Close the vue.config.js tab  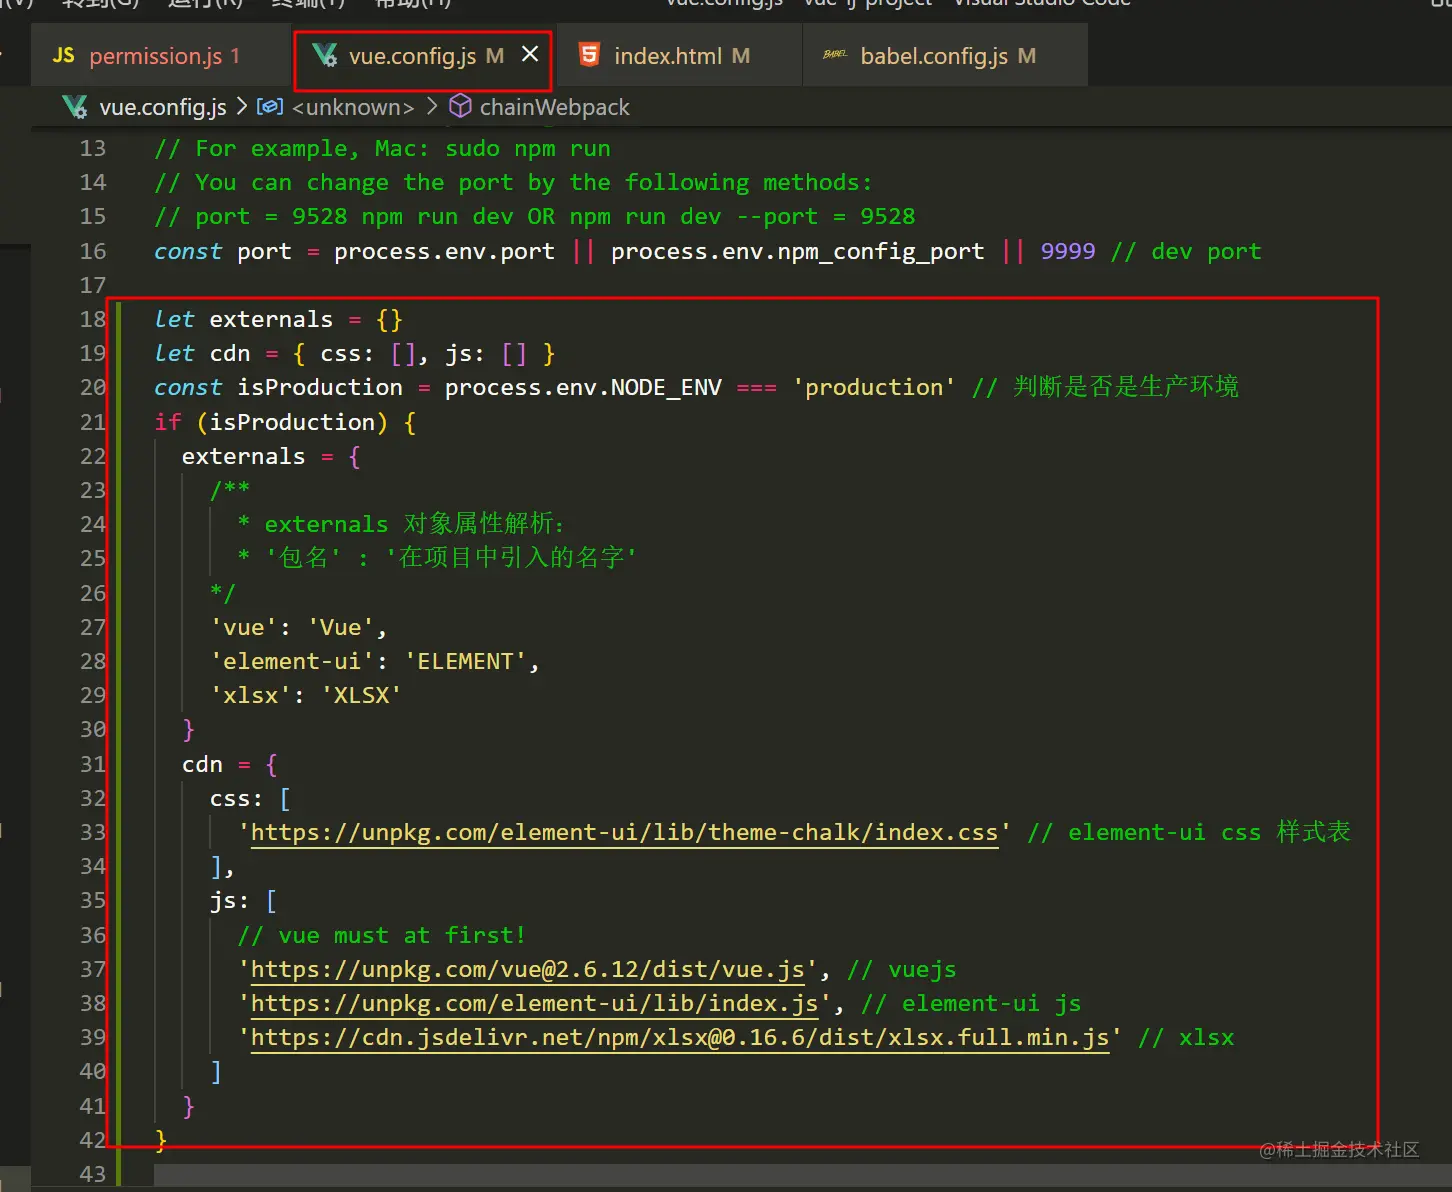(x=530, y=54)
